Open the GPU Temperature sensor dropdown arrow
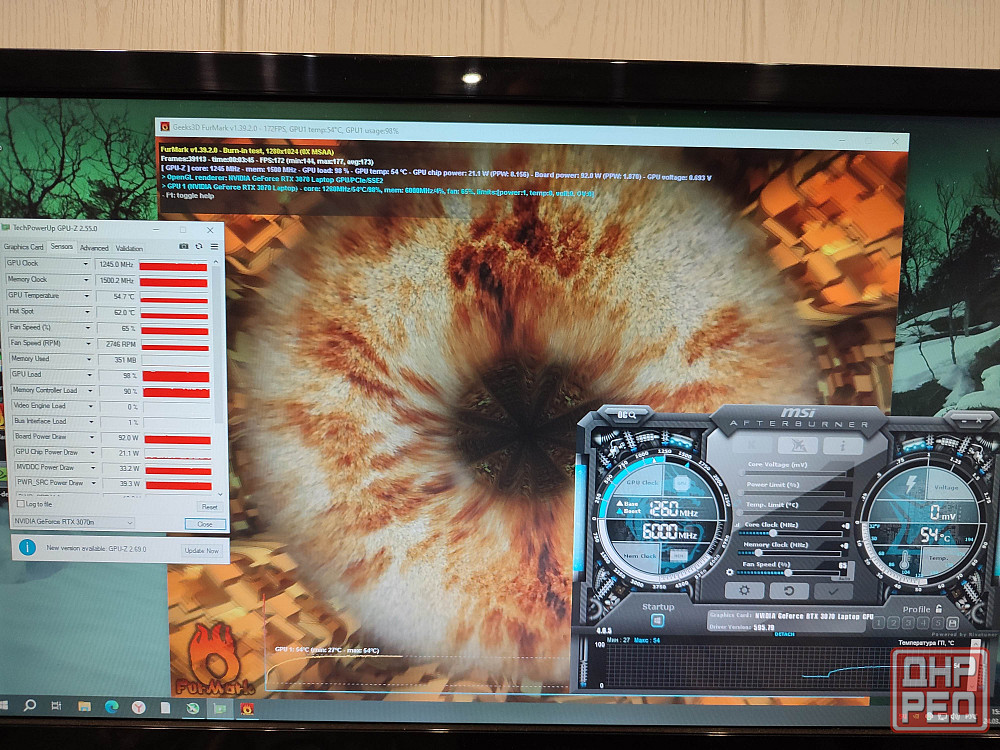Image resolution: width=1000 pixels, height=750 pixels. (x=87, y=297)
